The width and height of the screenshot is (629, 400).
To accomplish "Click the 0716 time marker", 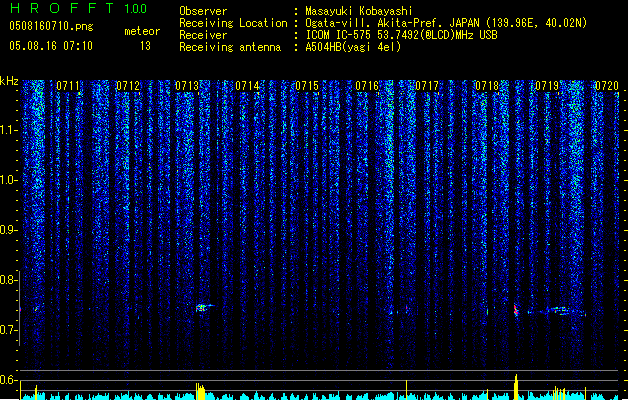I will click(x=367, y=86).
